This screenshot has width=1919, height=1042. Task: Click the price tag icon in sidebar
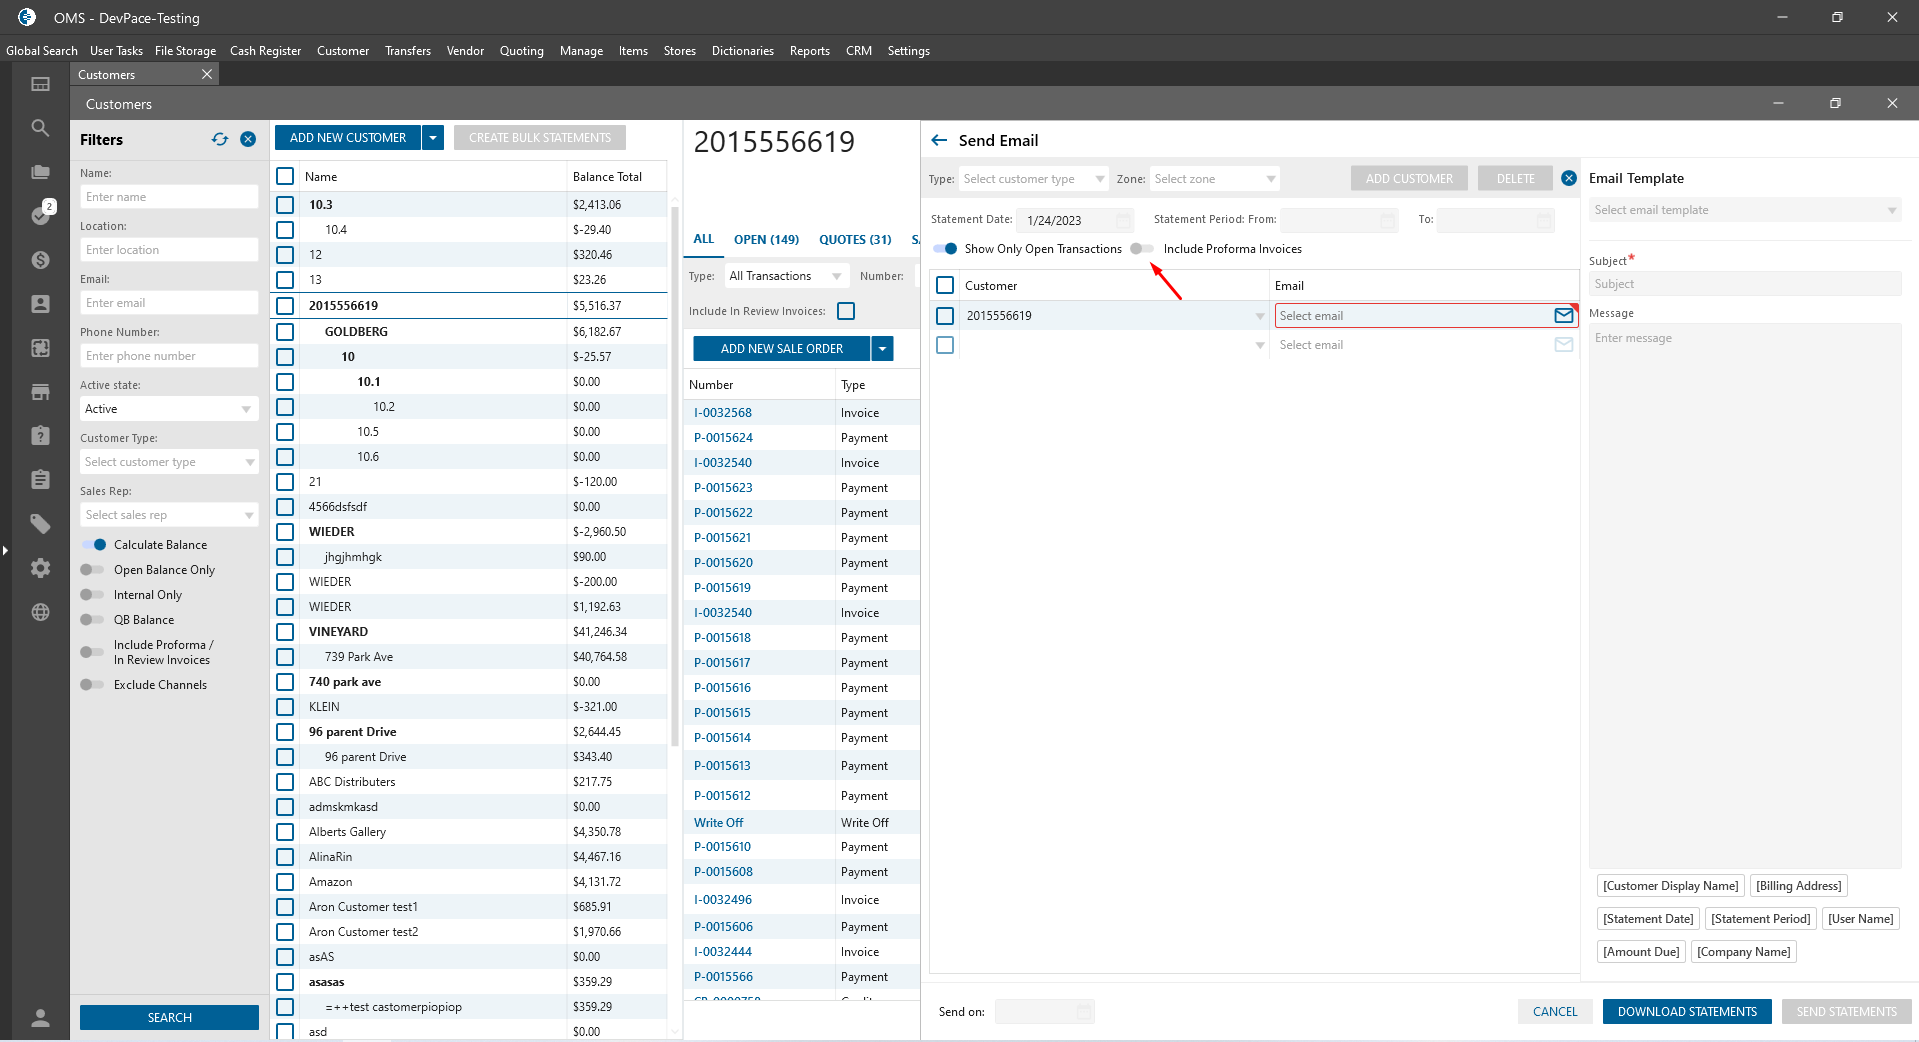click(40, 524)
